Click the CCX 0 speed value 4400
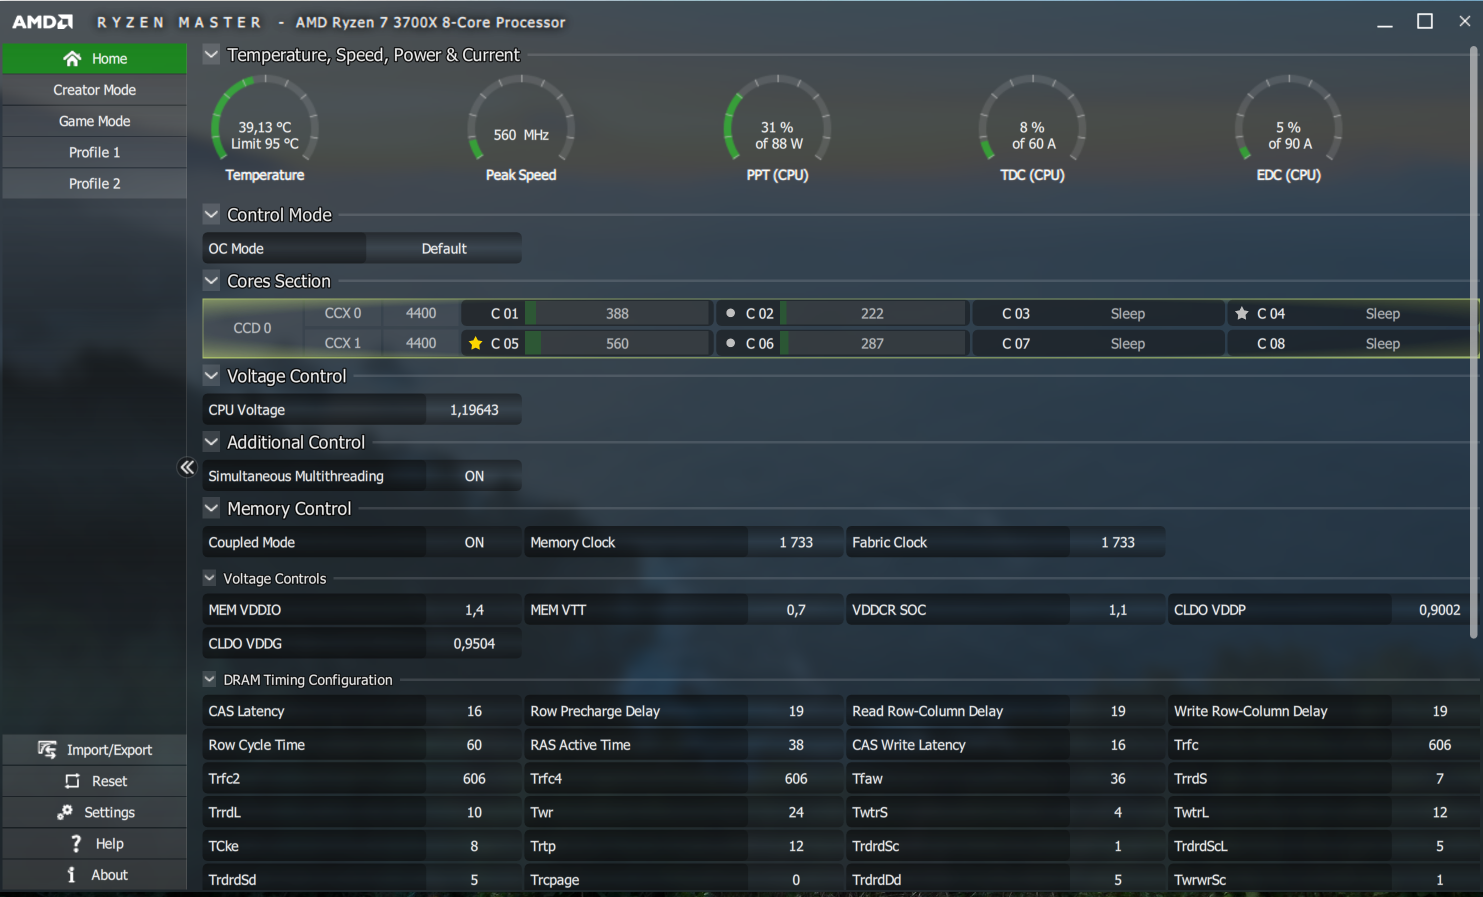The width and height of the screenshot is (1483, 897). click(421, 313)
